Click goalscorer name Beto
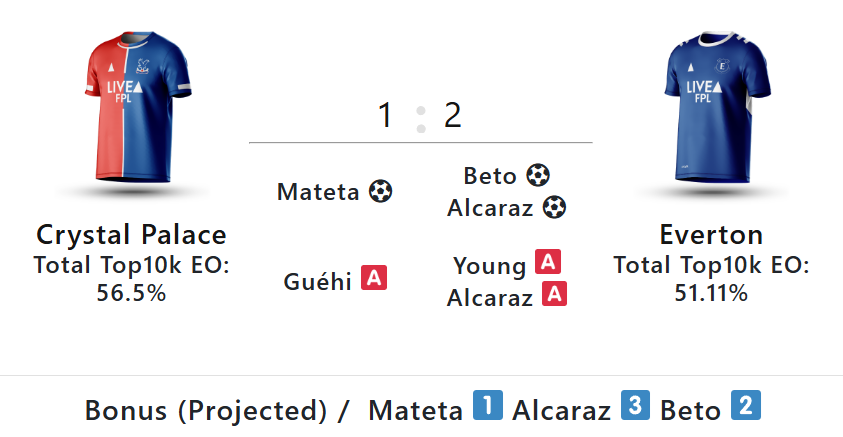This screenshot has height=437, width=843. 490,176
